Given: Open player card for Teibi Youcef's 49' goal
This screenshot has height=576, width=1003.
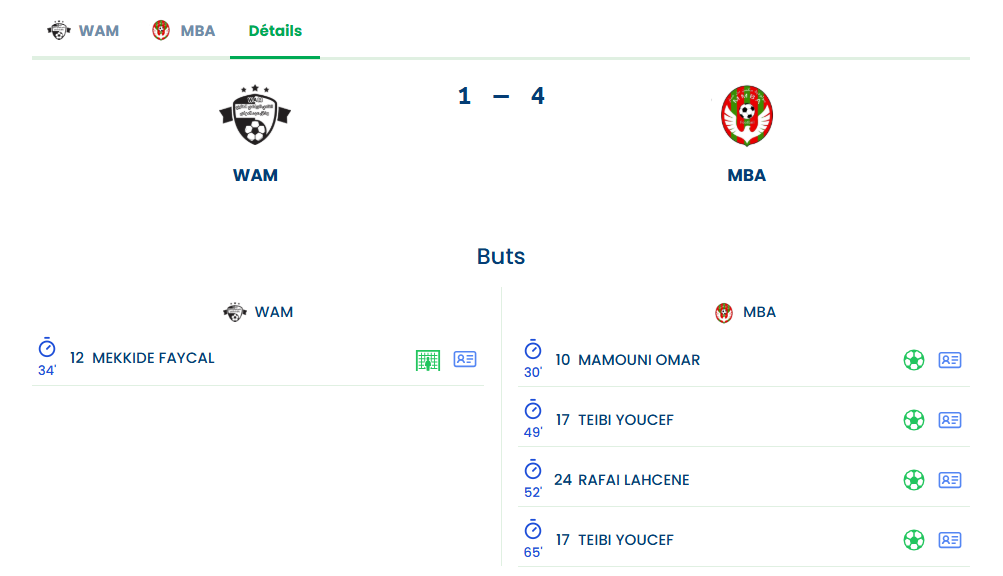Looking at the screenshot, I should pyautogui.click(x=950, y=420).
